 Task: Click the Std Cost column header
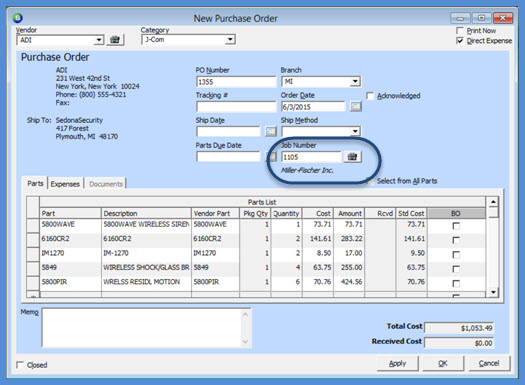tap(411, 213)
